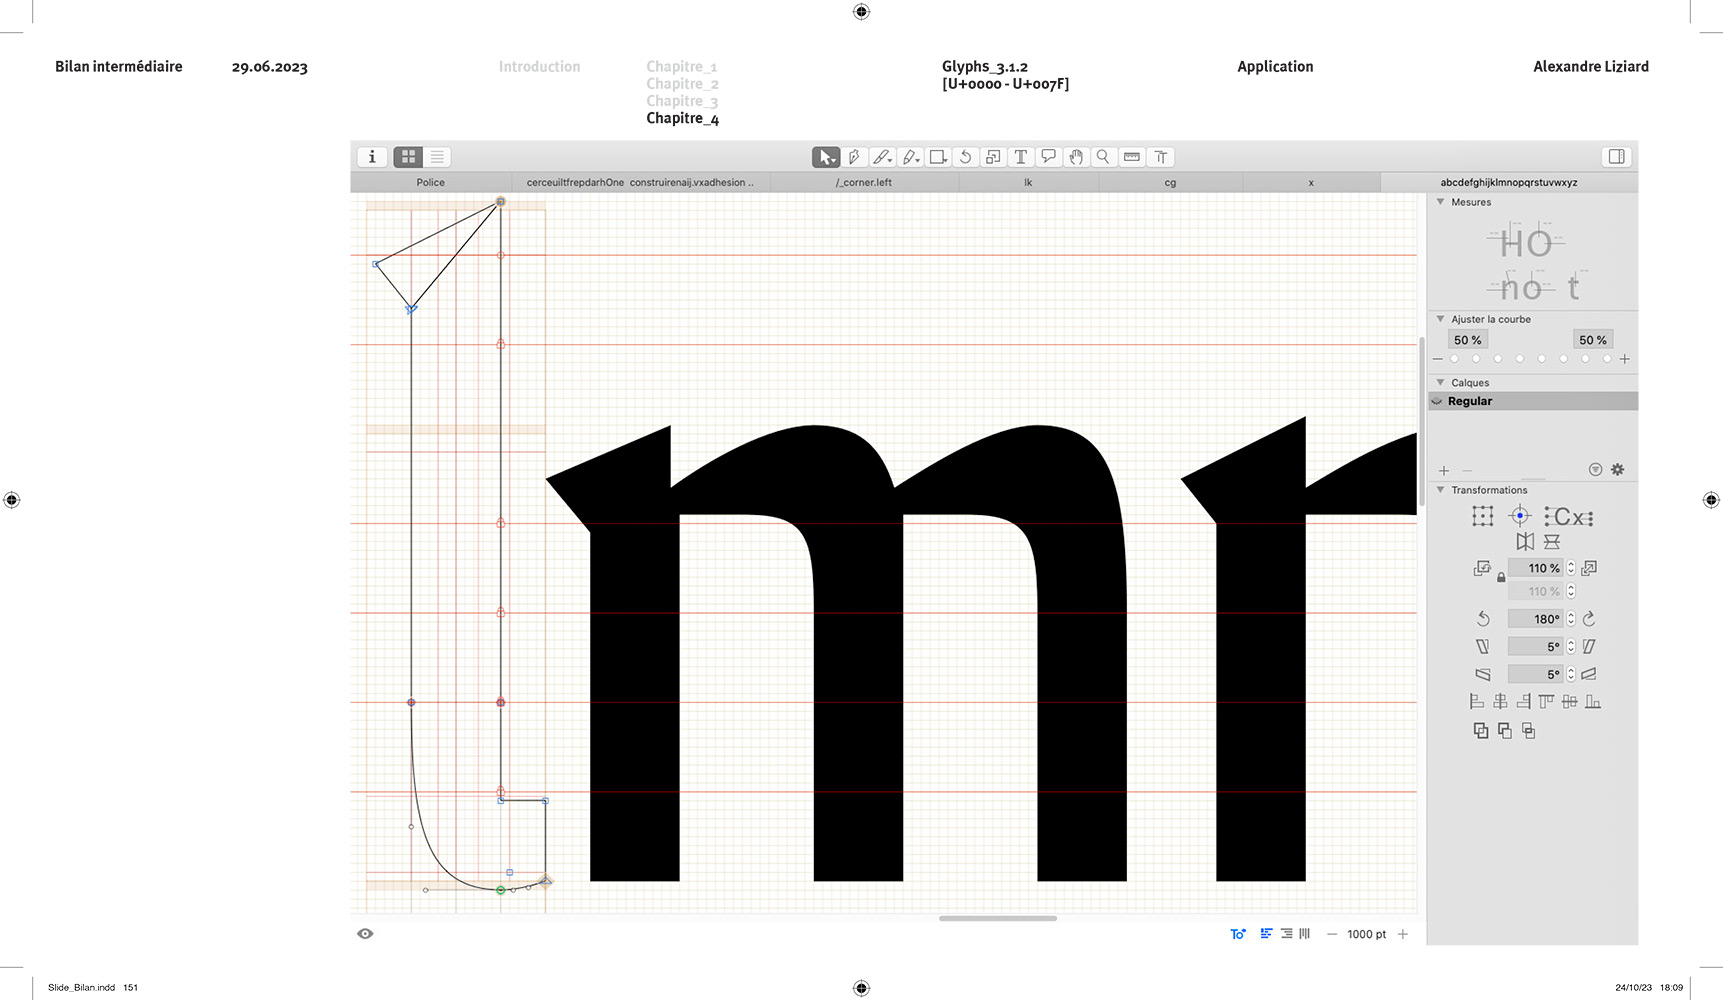
Task: Open the _corner.left tab
Action: tap(864, 183)
